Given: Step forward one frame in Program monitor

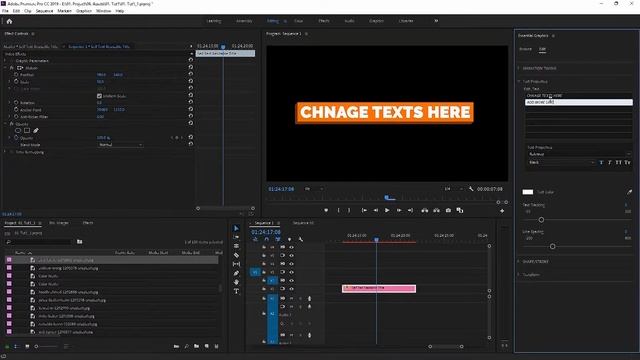Looking at the screenshot, I should pos(399,210).
